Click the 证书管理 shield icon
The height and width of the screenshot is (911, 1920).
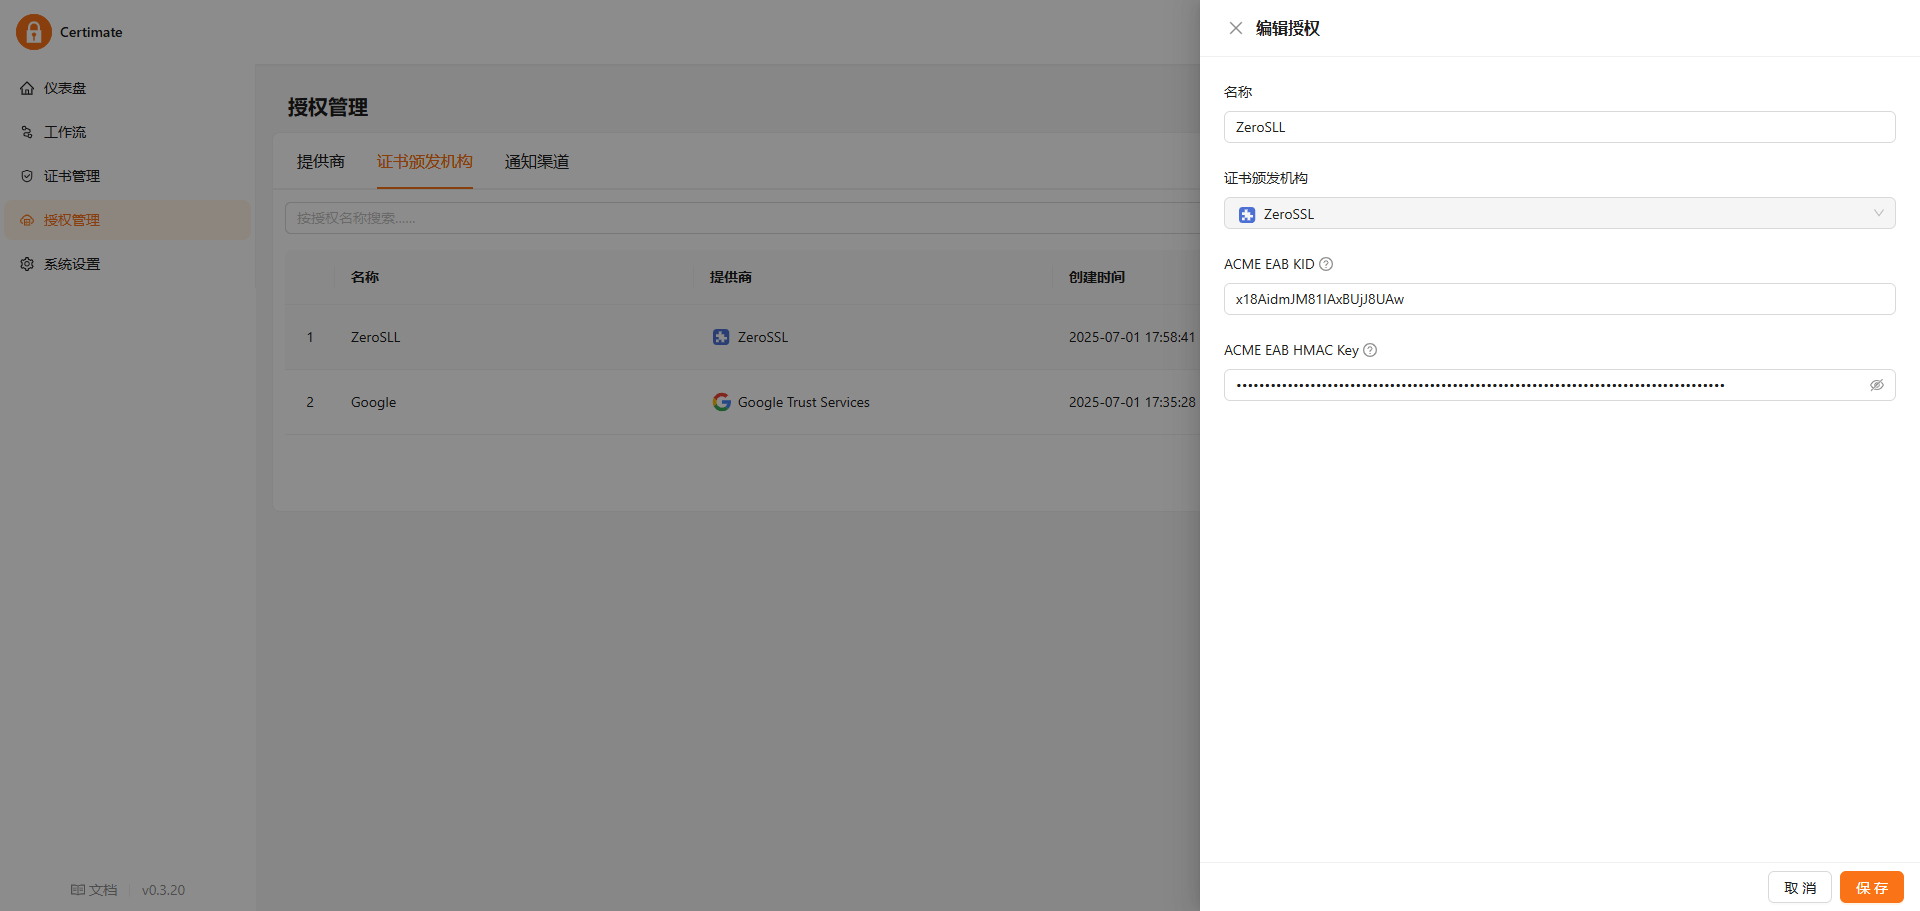[x=27, y=176]
